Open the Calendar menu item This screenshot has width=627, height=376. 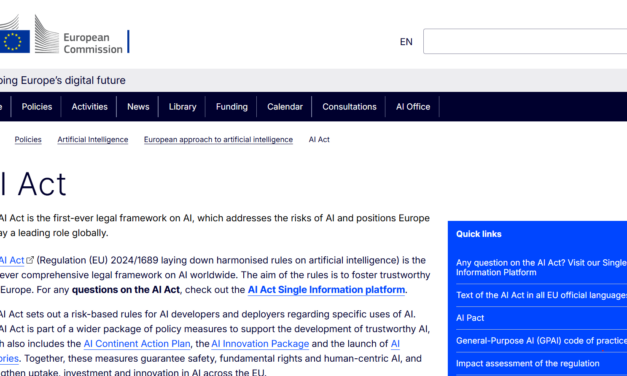(285, 107)
